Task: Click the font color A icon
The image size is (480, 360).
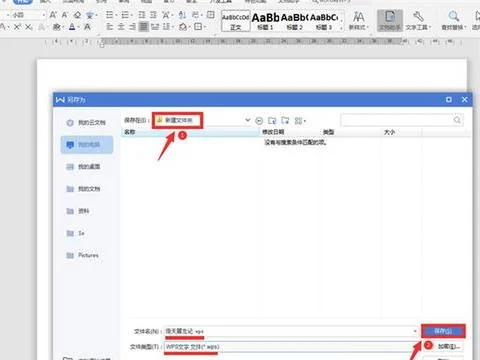Action: tap(72, 27)
